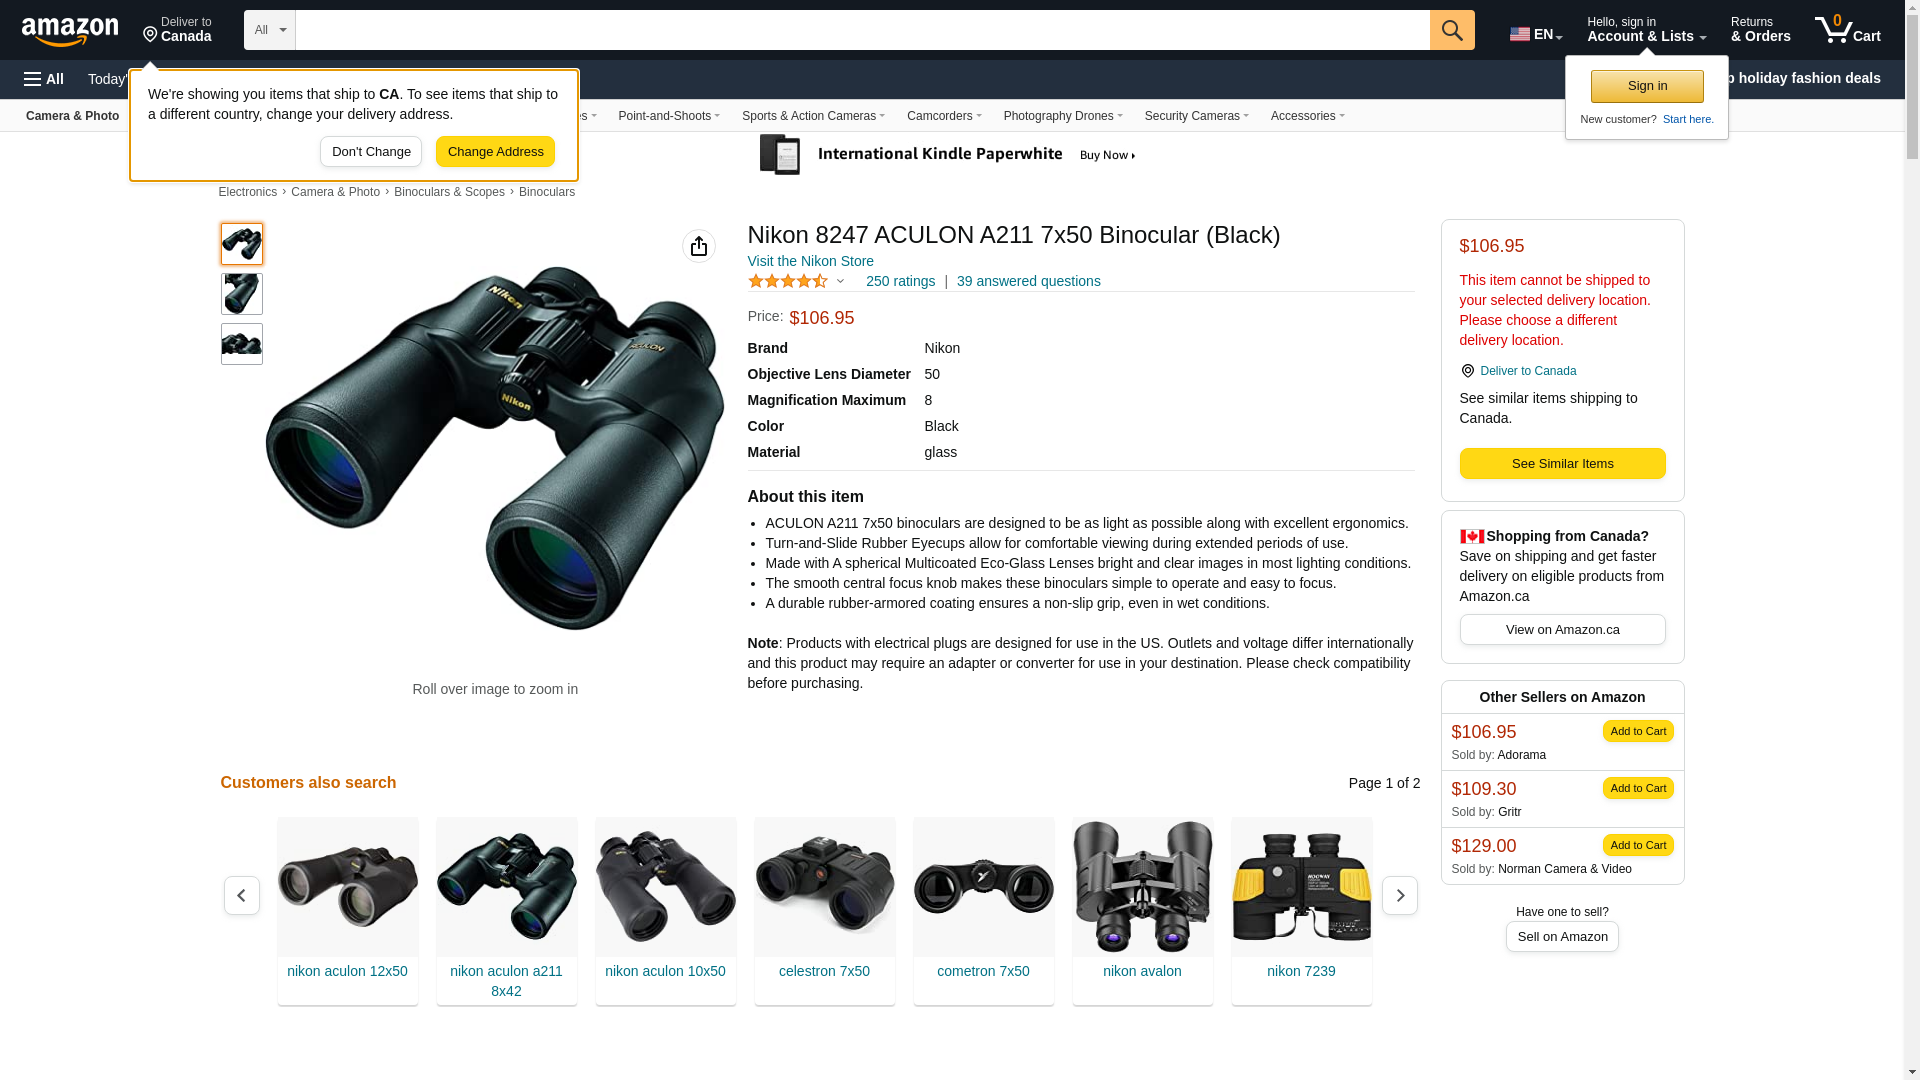Click the Change Address button
This screenshot has height=1080, width=1920.
495,152
